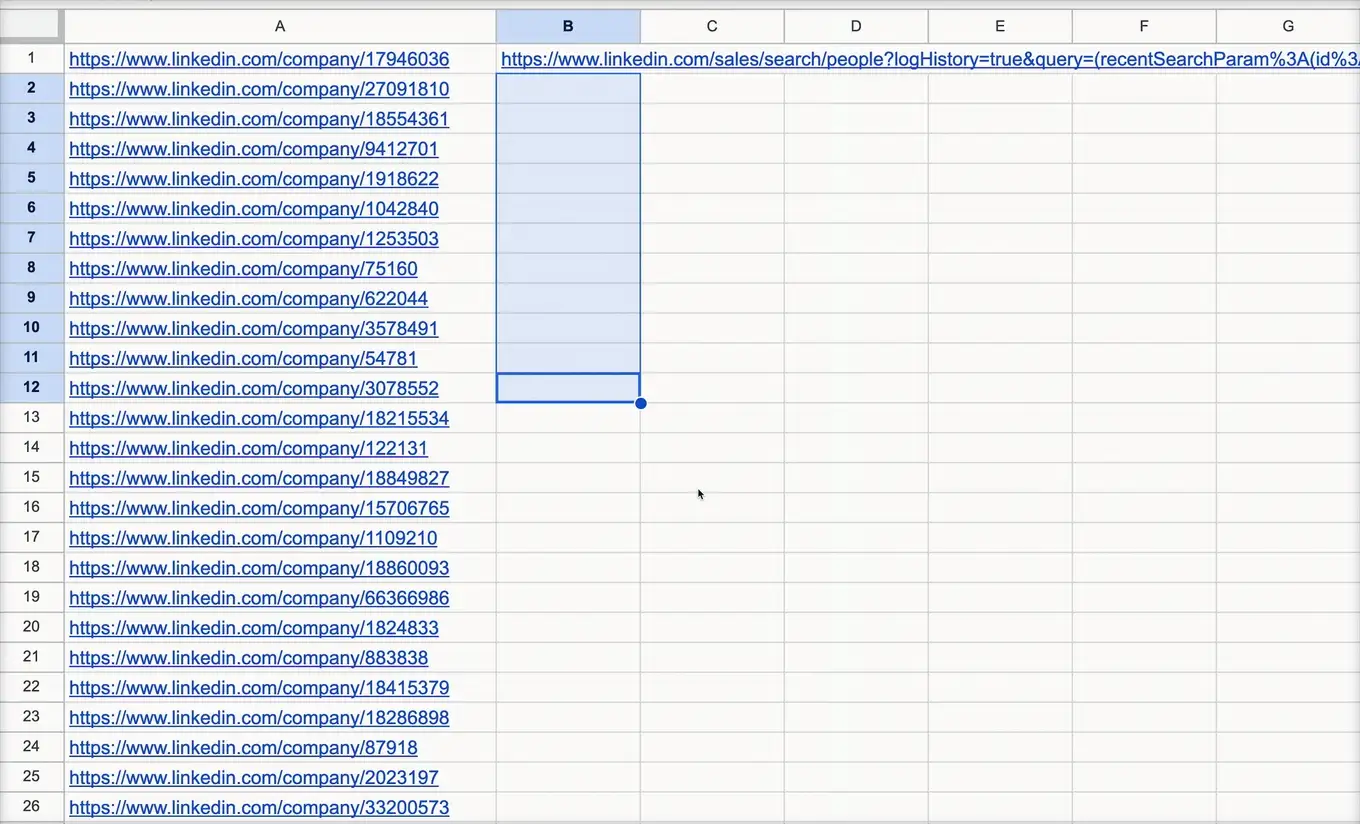This screenshot has height=824, width=1360.
Task: Select row 7 header
Action: (x=32, y=238)
